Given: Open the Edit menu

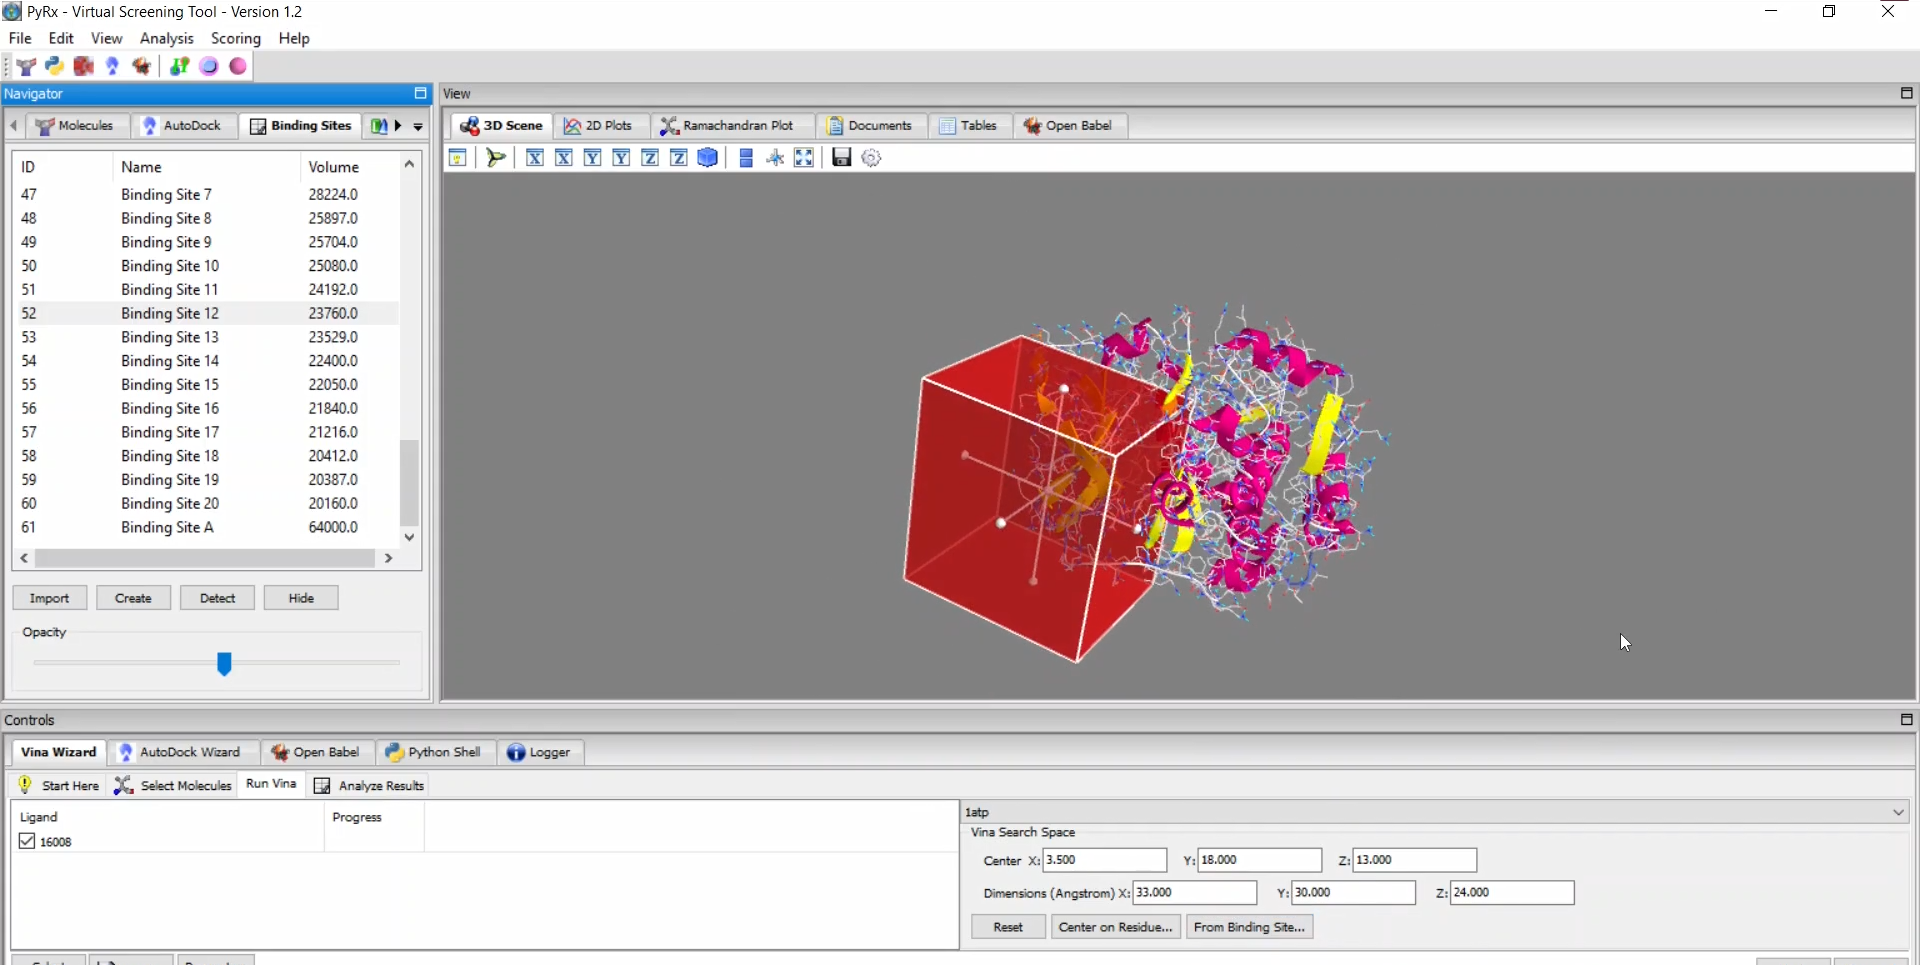Looking at the screenshot, I should point(61,38).
